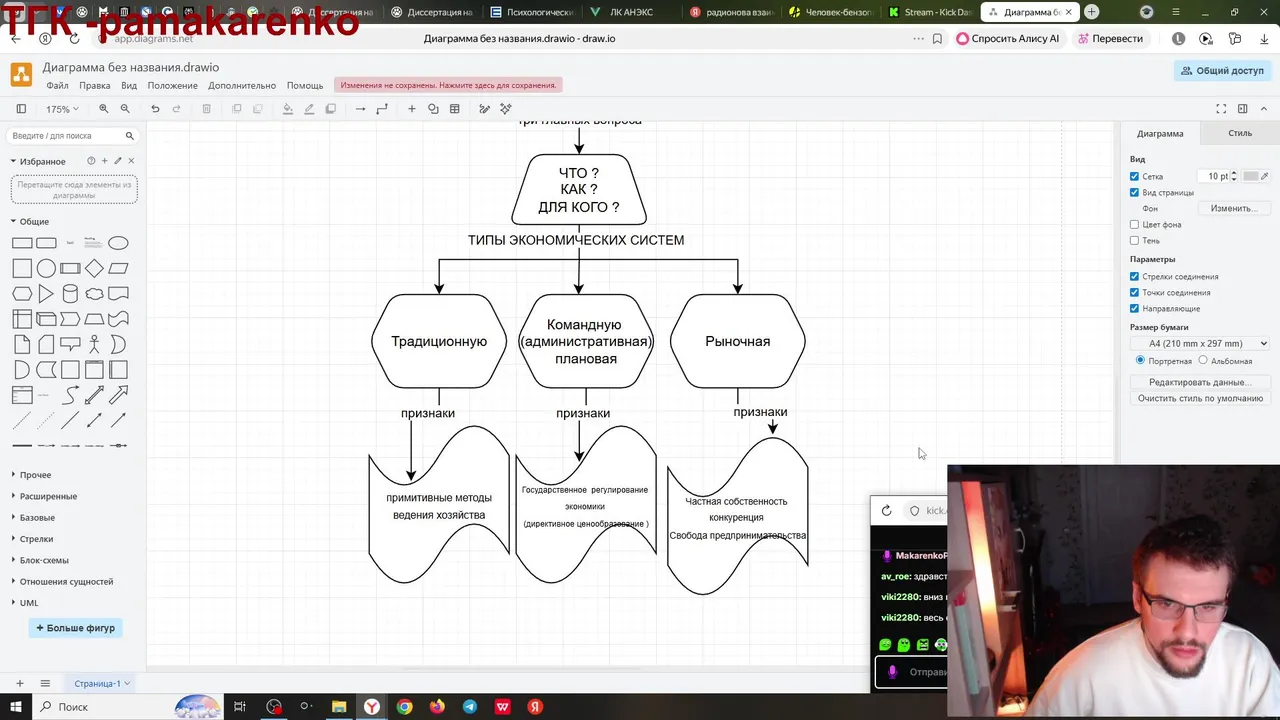Screen dimensions: 1280x720
Task: Select the actor stick figure shape
Action: click(94, 345)
